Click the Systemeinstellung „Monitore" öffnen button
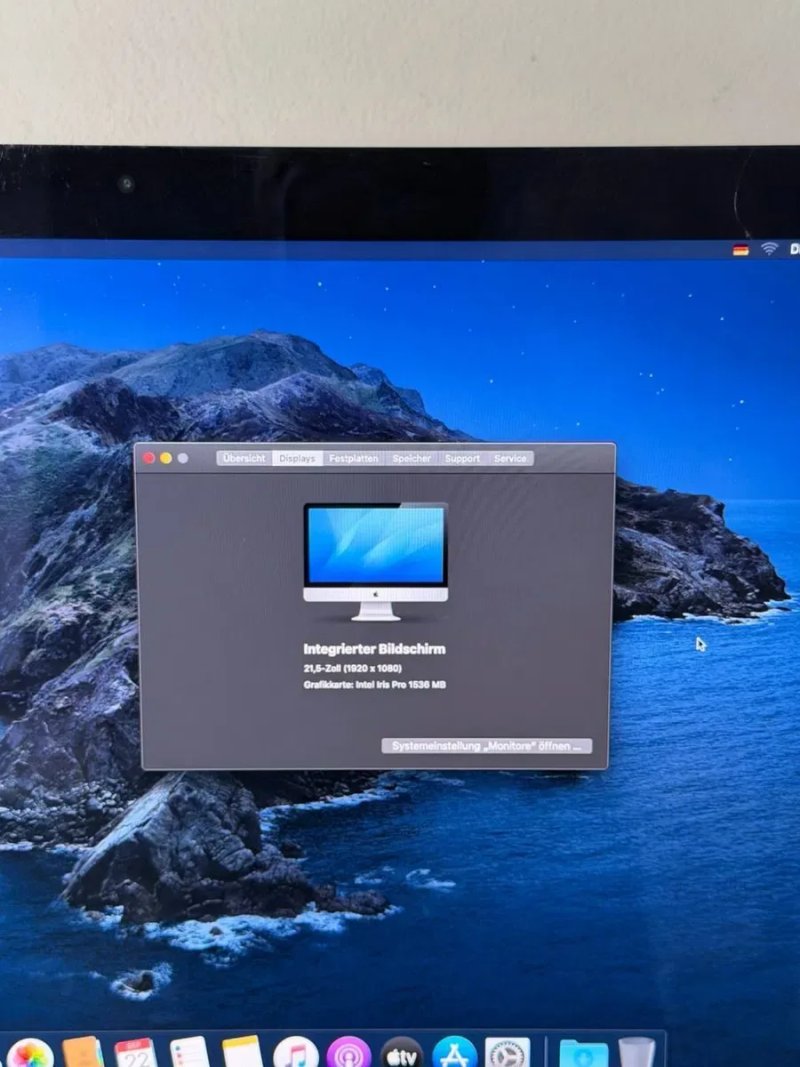The height and width of the screenshot is (1067, 800). point(486,746)
